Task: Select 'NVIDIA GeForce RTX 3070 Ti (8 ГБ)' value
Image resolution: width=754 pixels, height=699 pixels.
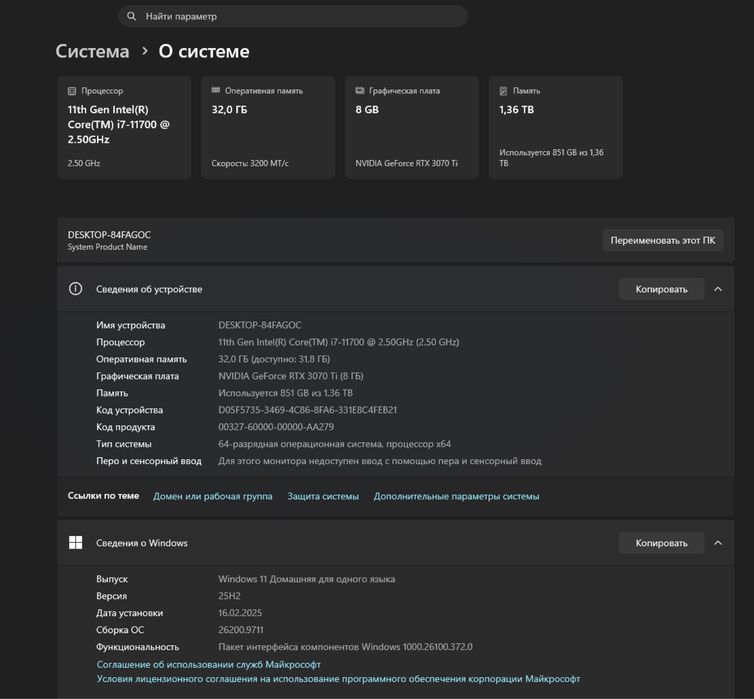Action: point(291,376)
